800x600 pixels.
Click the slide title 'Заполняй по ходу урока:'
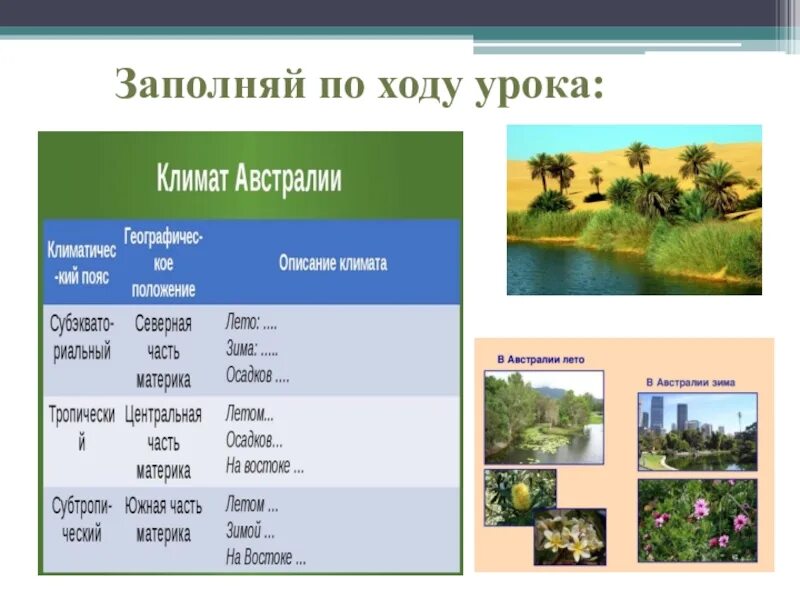(359, 85)
